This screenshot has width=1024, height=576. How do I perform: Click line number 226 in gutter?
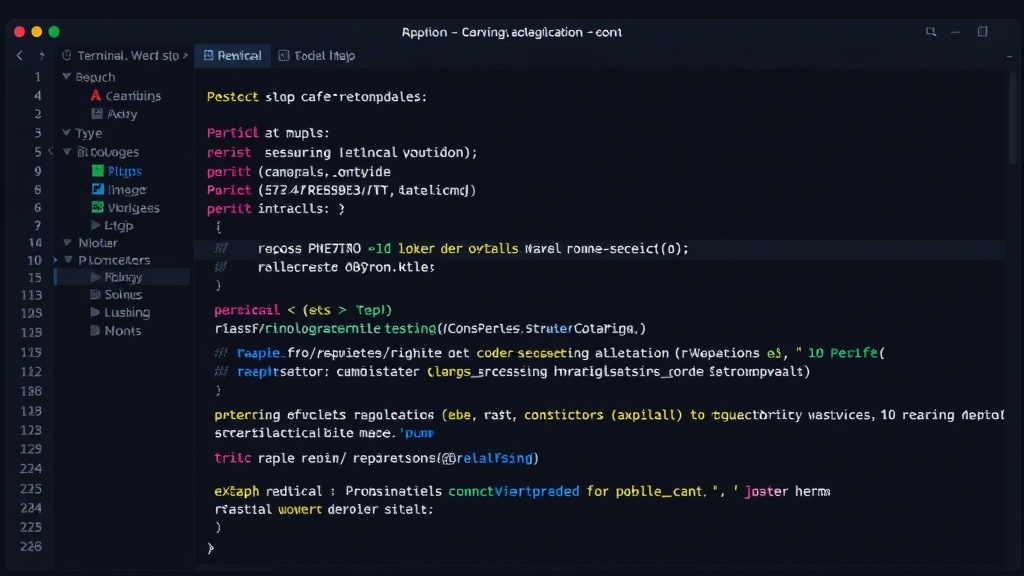click(31, 546)
